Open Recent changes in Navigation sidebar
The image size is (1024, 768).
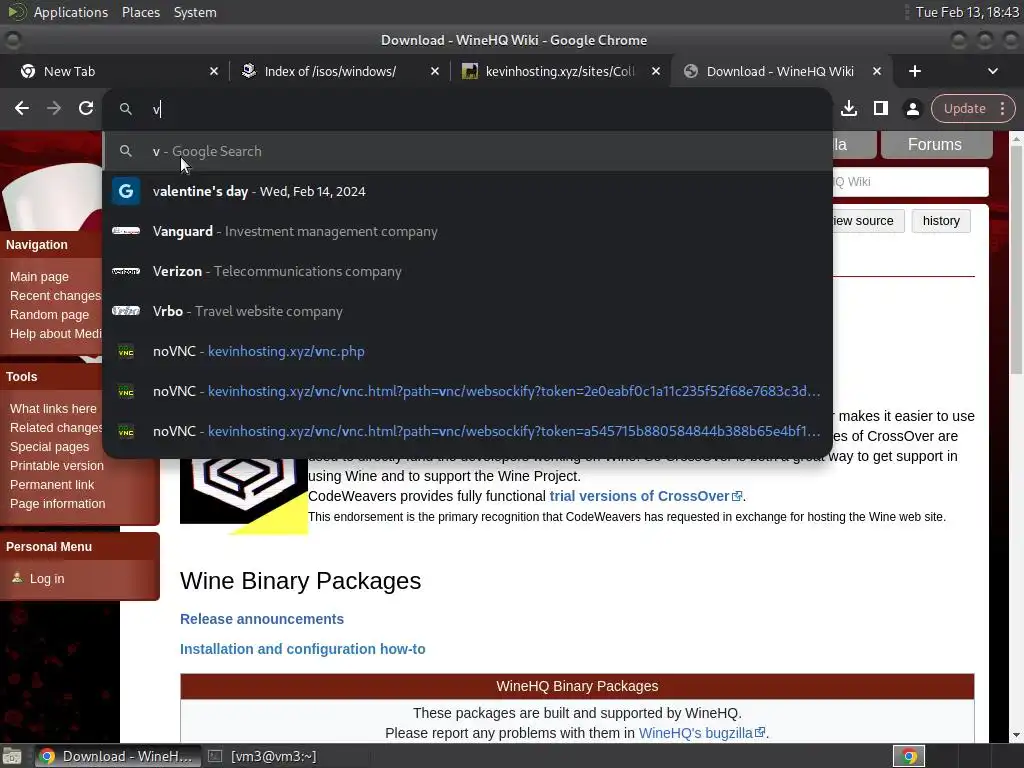56,296
